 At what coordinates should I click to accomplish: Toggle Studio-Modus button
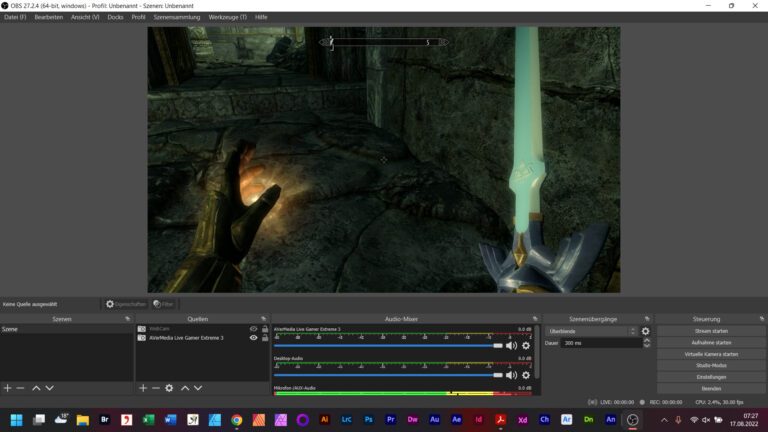tap(711, 365)
